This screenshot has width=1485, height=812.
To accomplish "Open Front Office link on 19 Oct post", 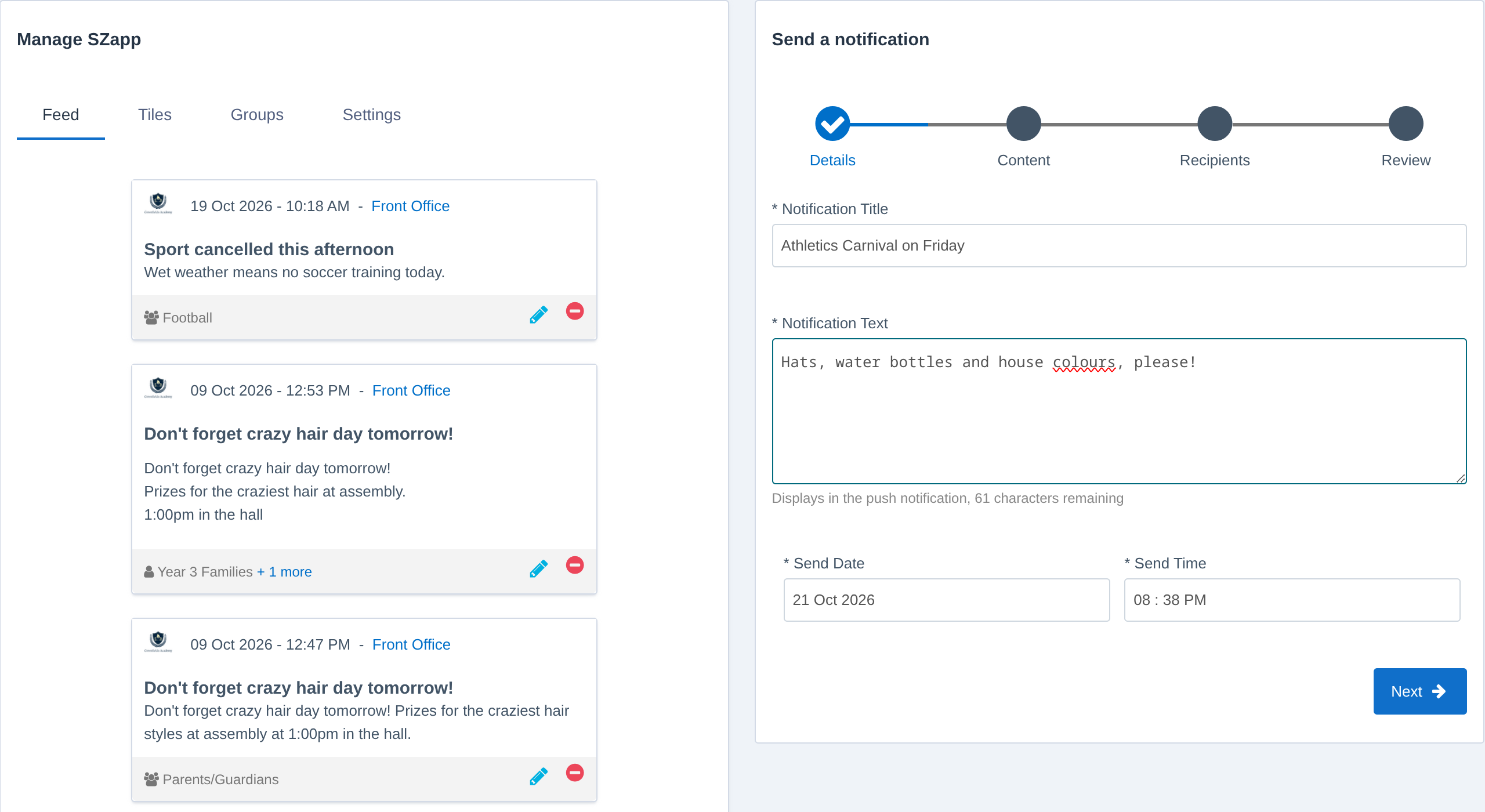I will 411,206.
